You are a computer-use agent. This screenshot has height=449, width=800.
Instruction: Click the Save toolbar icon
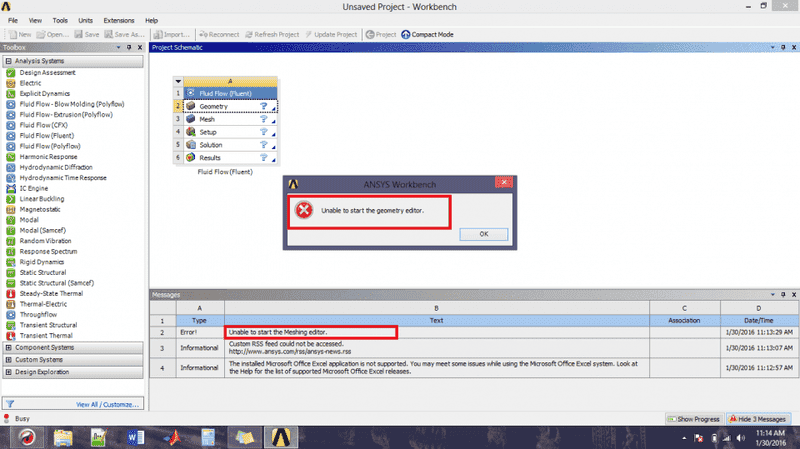click(x=79, y=35)
